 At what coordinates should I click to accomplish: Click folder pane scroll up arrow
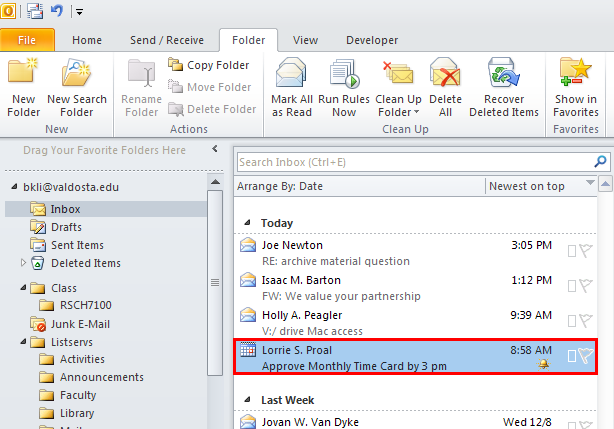[x=215, y=182]
